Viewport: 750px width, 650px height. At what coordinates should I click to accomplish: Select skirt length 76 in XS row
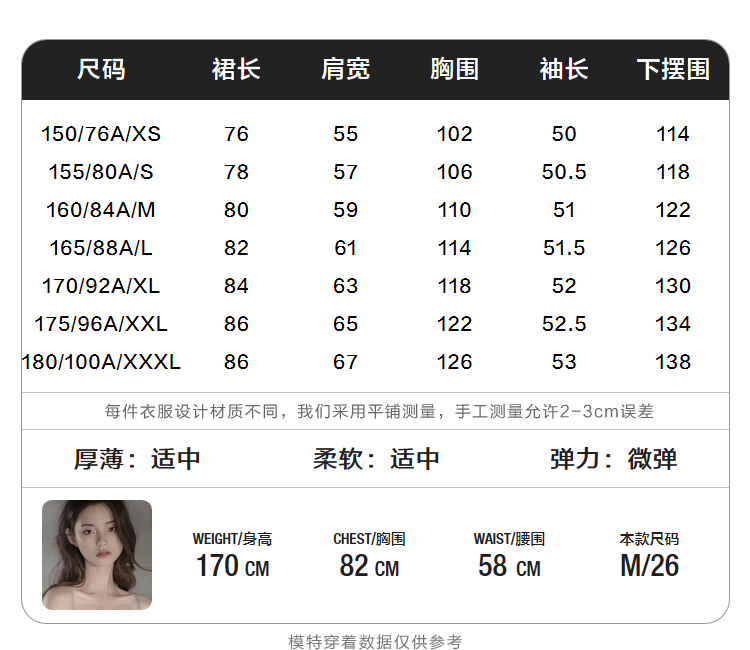click(x=236, y=134)
